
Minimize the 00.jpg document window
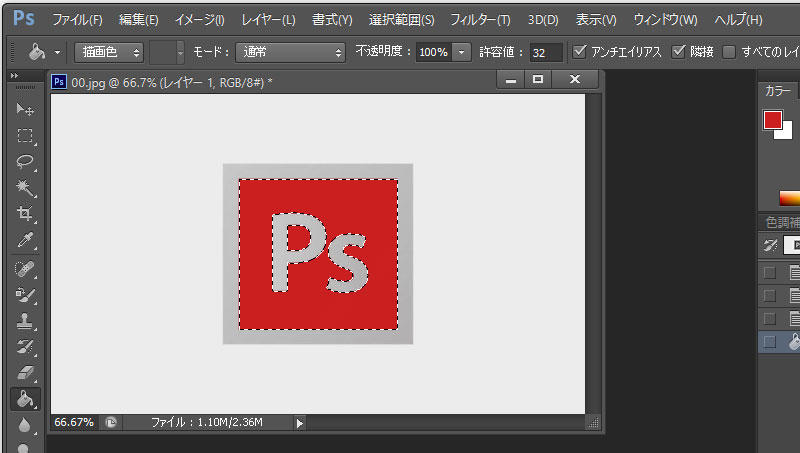pos(511,80)
